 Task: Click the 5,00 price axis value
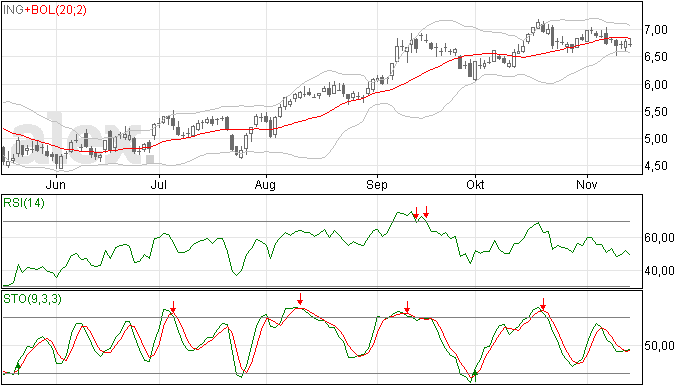[656, 139]
